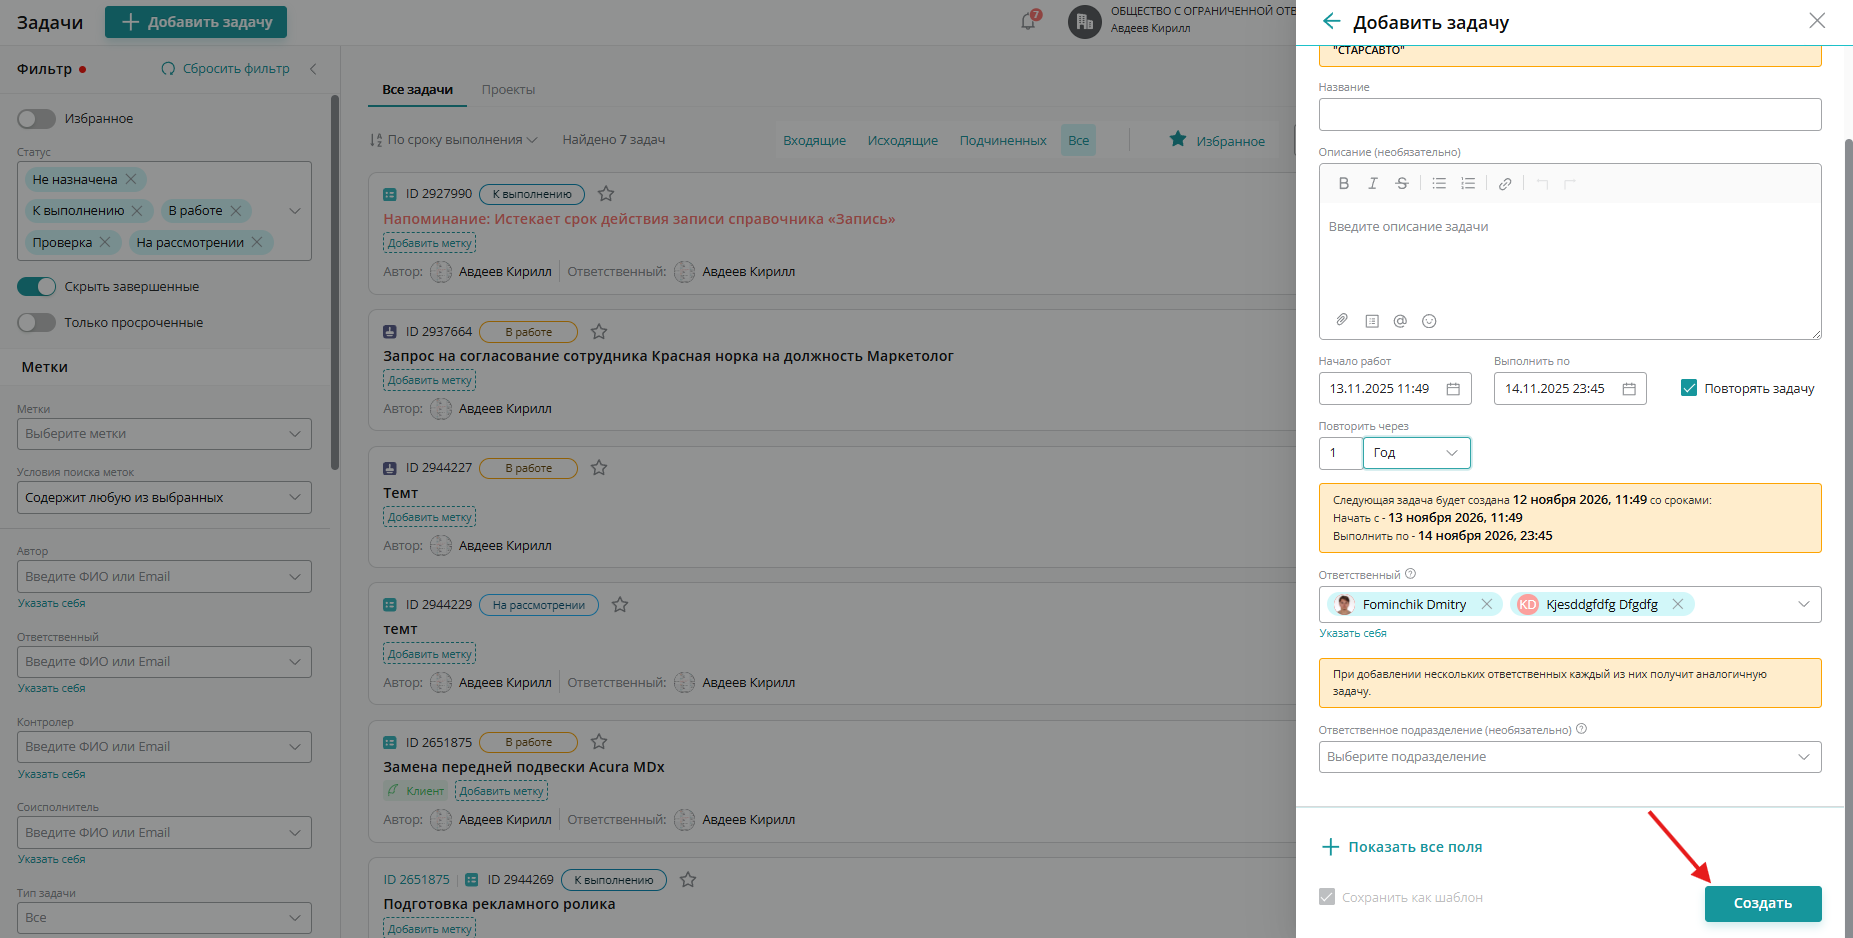Turn off Скрыть завершенные switch

(37, 287)
